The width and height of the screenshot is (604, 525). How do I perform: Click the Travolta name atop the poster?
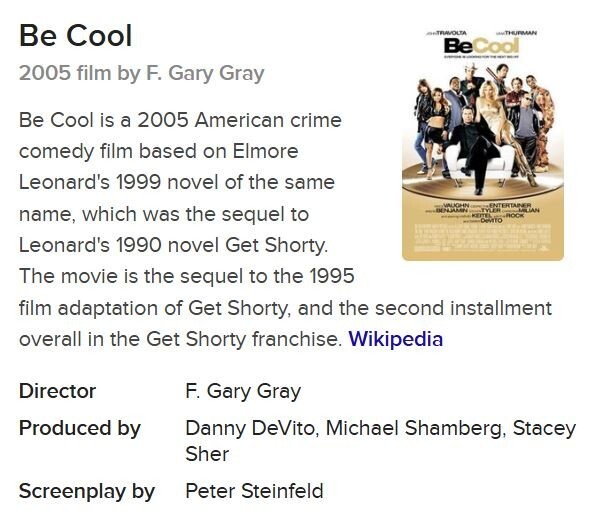click(447, 33)
